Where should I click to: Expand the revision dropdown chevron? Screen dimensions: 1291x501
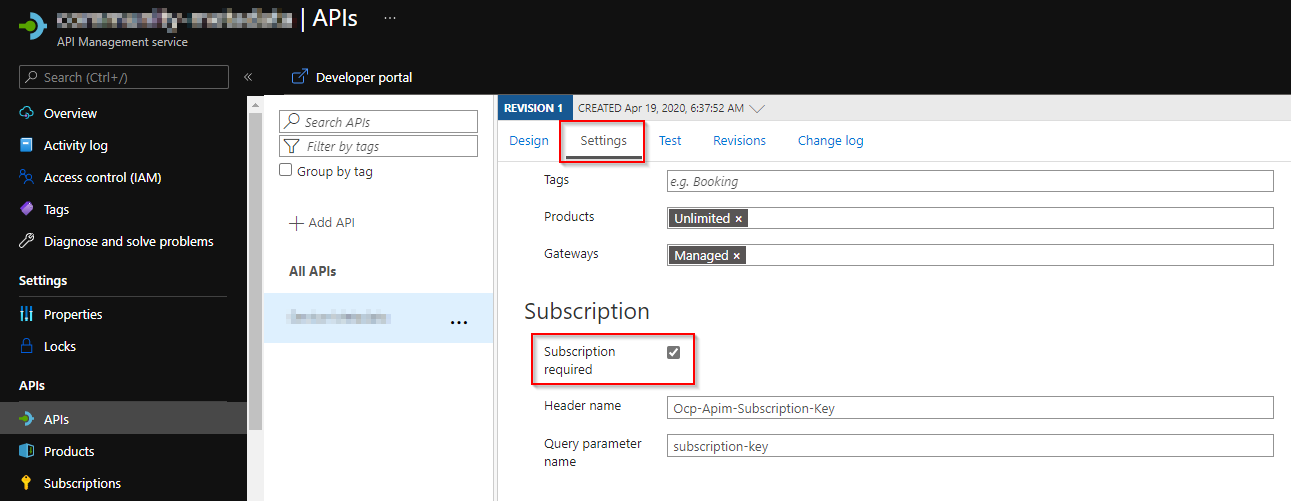point(757,108)
